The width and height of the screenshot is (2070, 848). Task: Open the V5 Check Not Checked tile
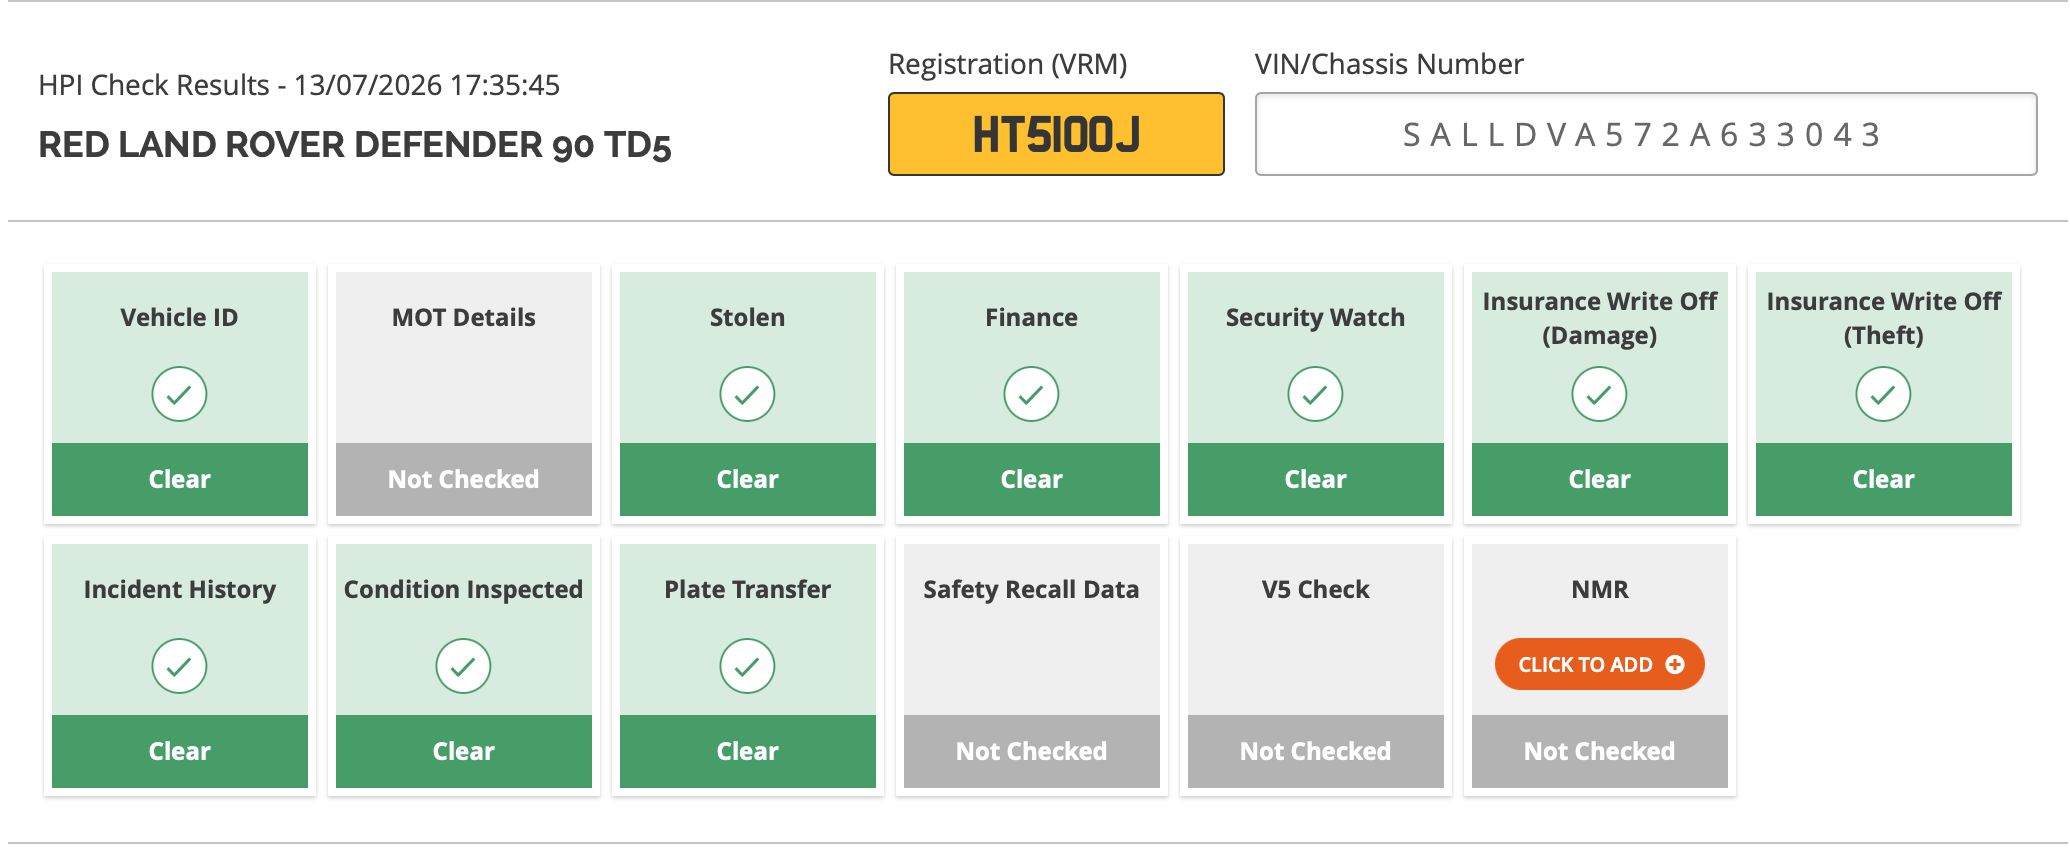[x=1316, y=666]
